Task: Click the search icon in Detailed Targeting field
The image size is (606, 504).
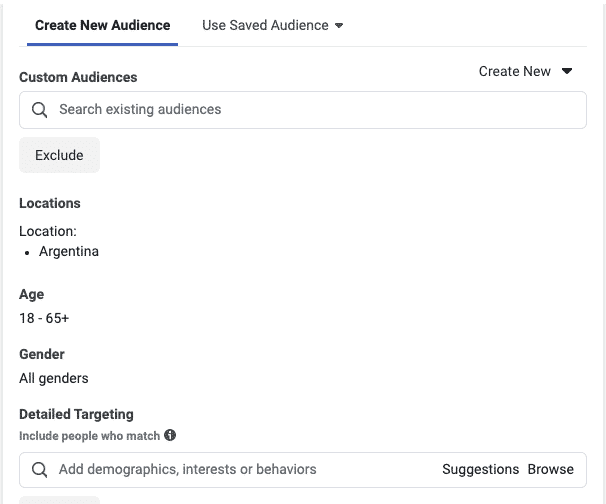Action: pos(40,470)
